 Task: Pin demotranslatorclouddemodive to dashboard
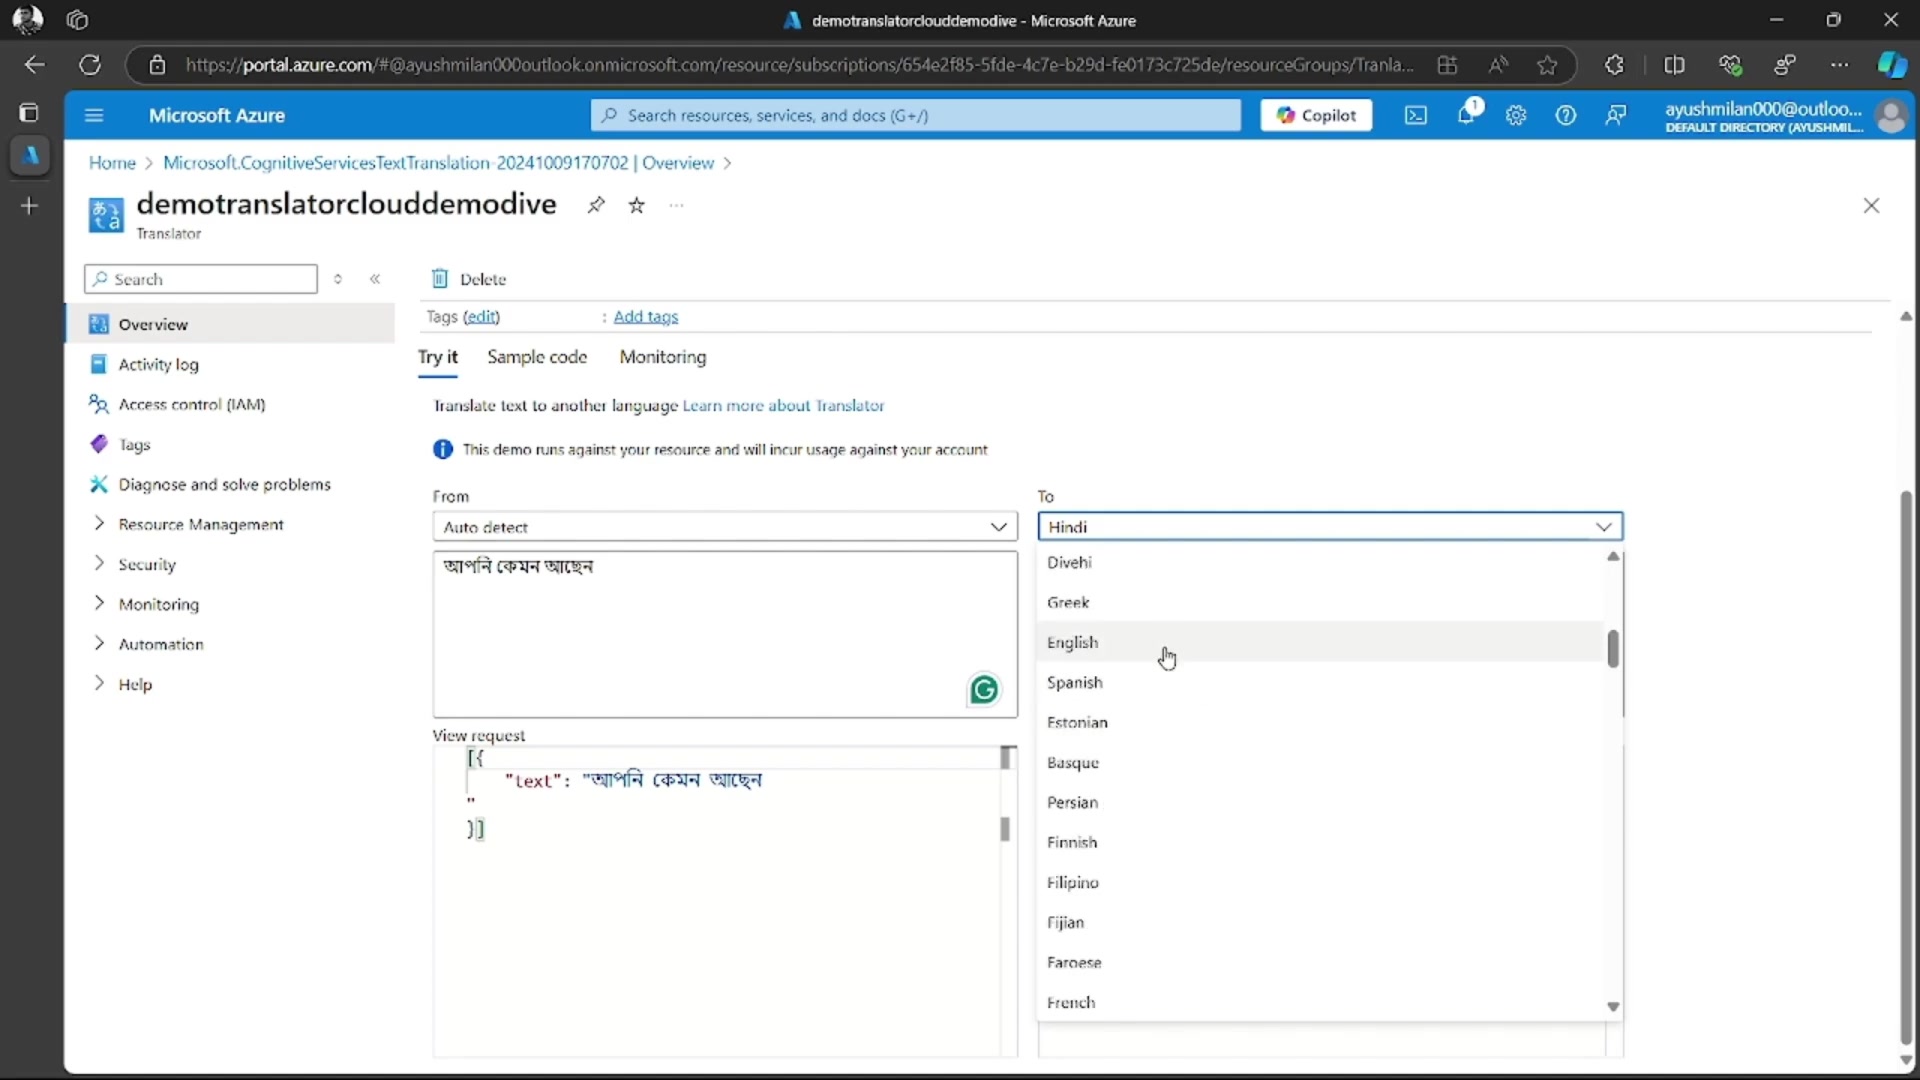point(597,205)
